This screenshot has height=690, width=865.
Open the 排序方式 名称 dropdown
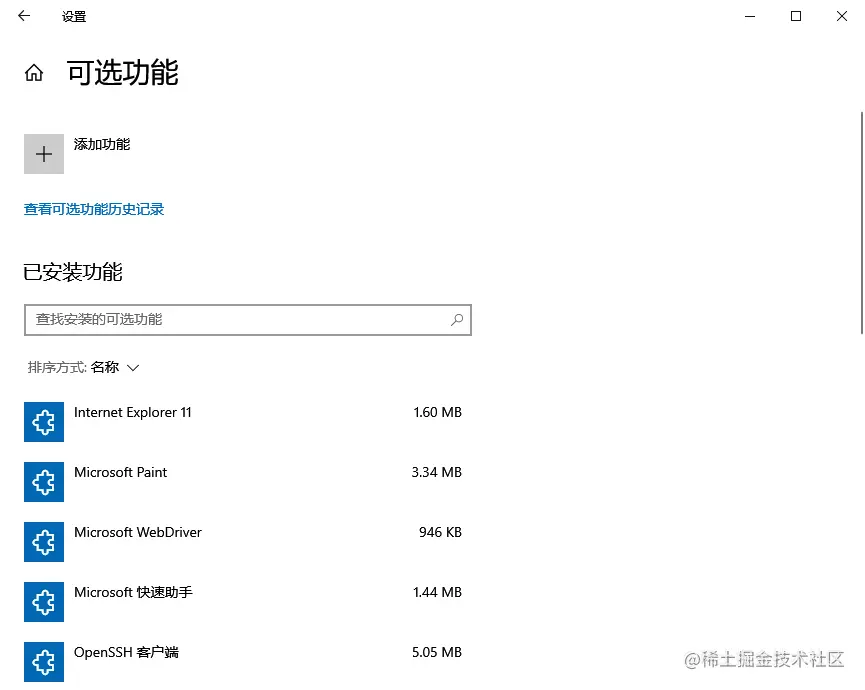[x=83, y=367]
